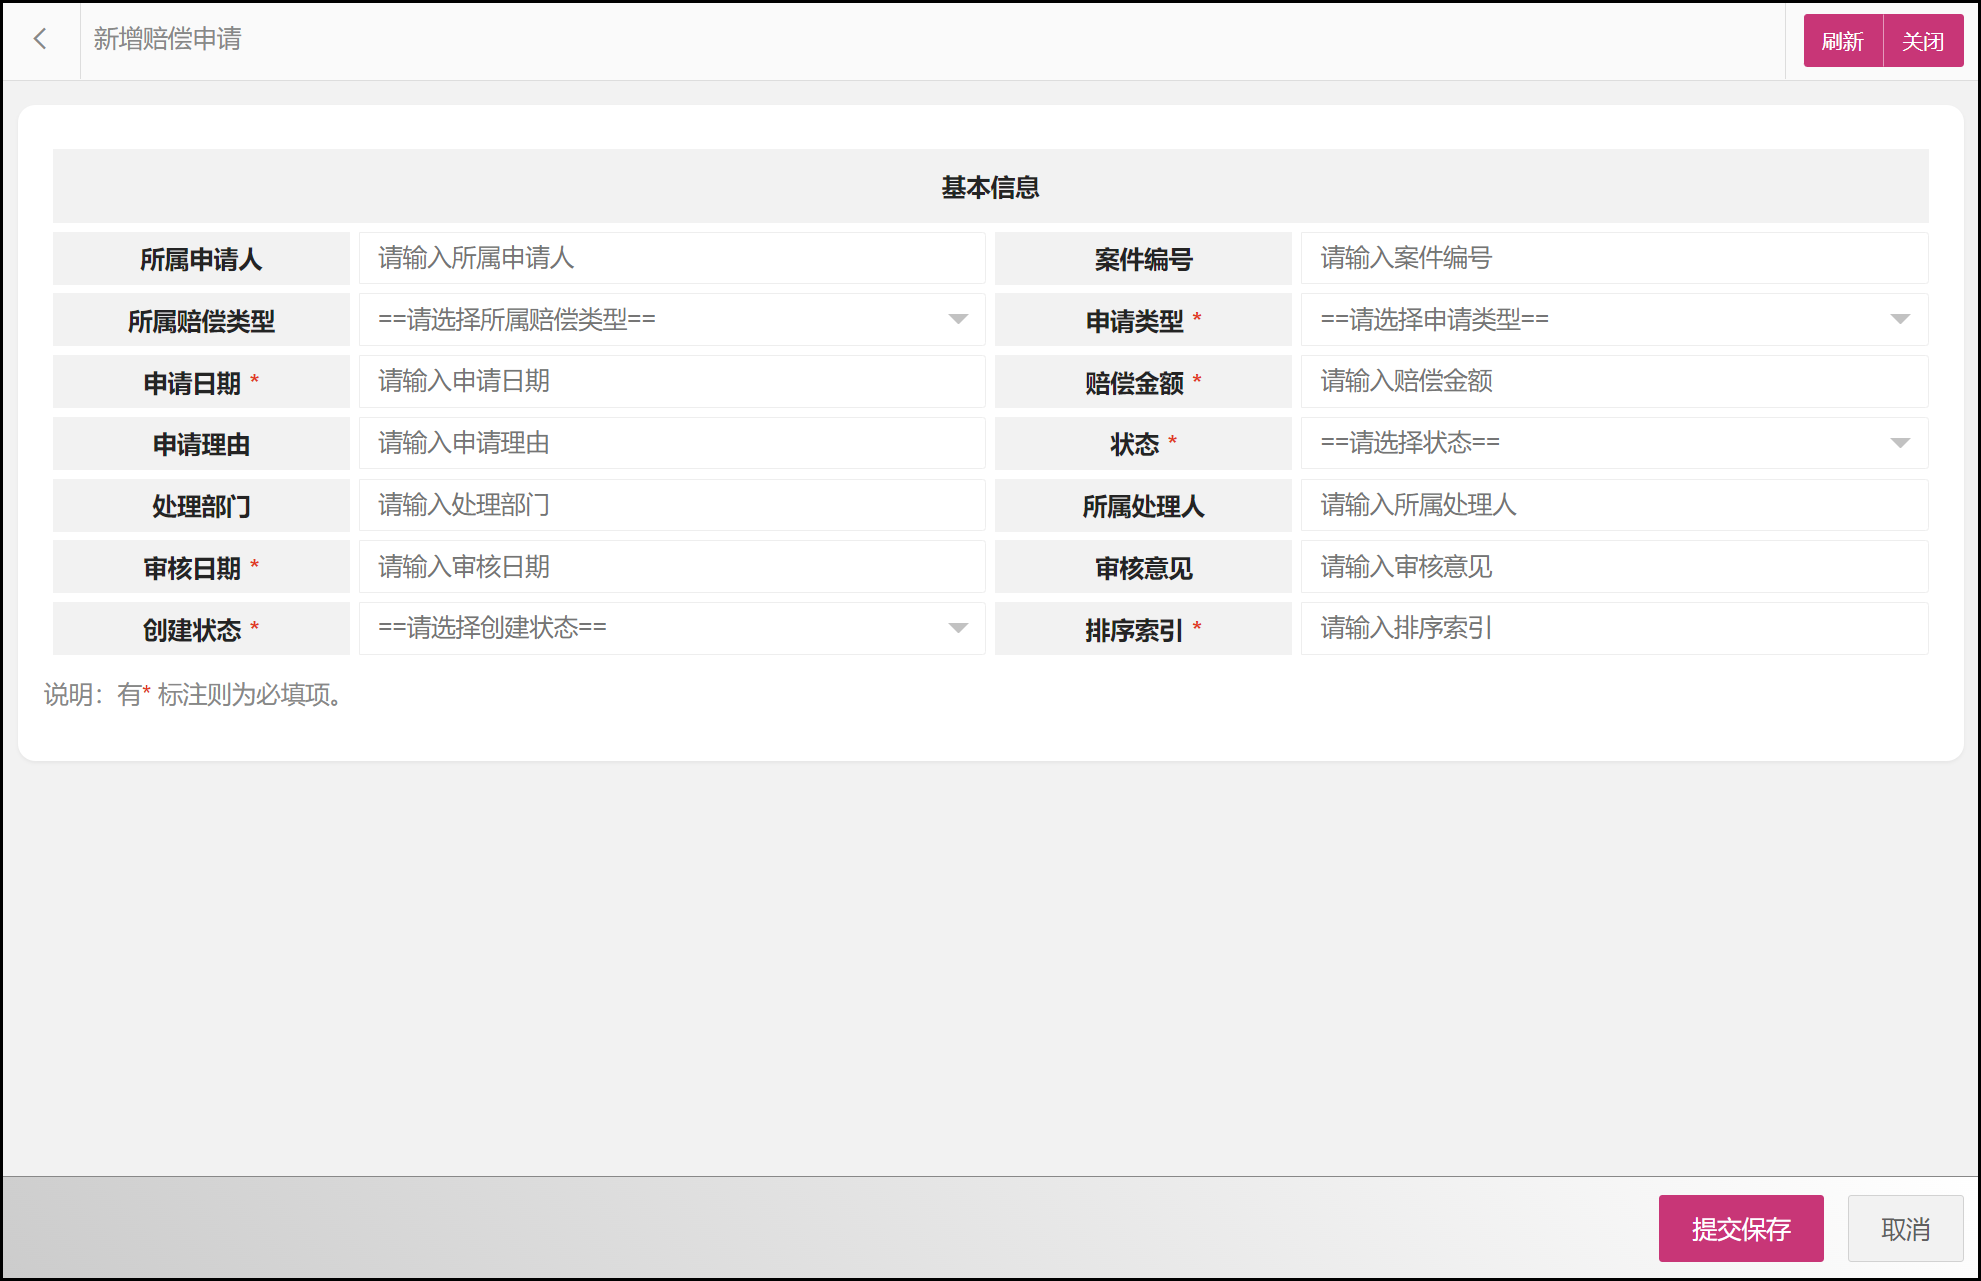Focus the 排序索引 input field
The height and width of the screenshot is (1281, 1981).
click(x=1613, y=628)
